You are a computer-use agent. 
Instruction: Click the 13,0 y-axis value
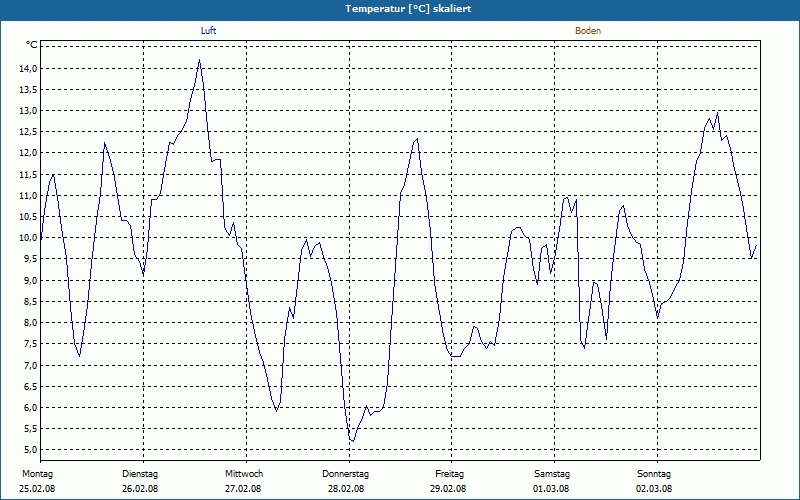pyautogui.click(x=29, y=111)
